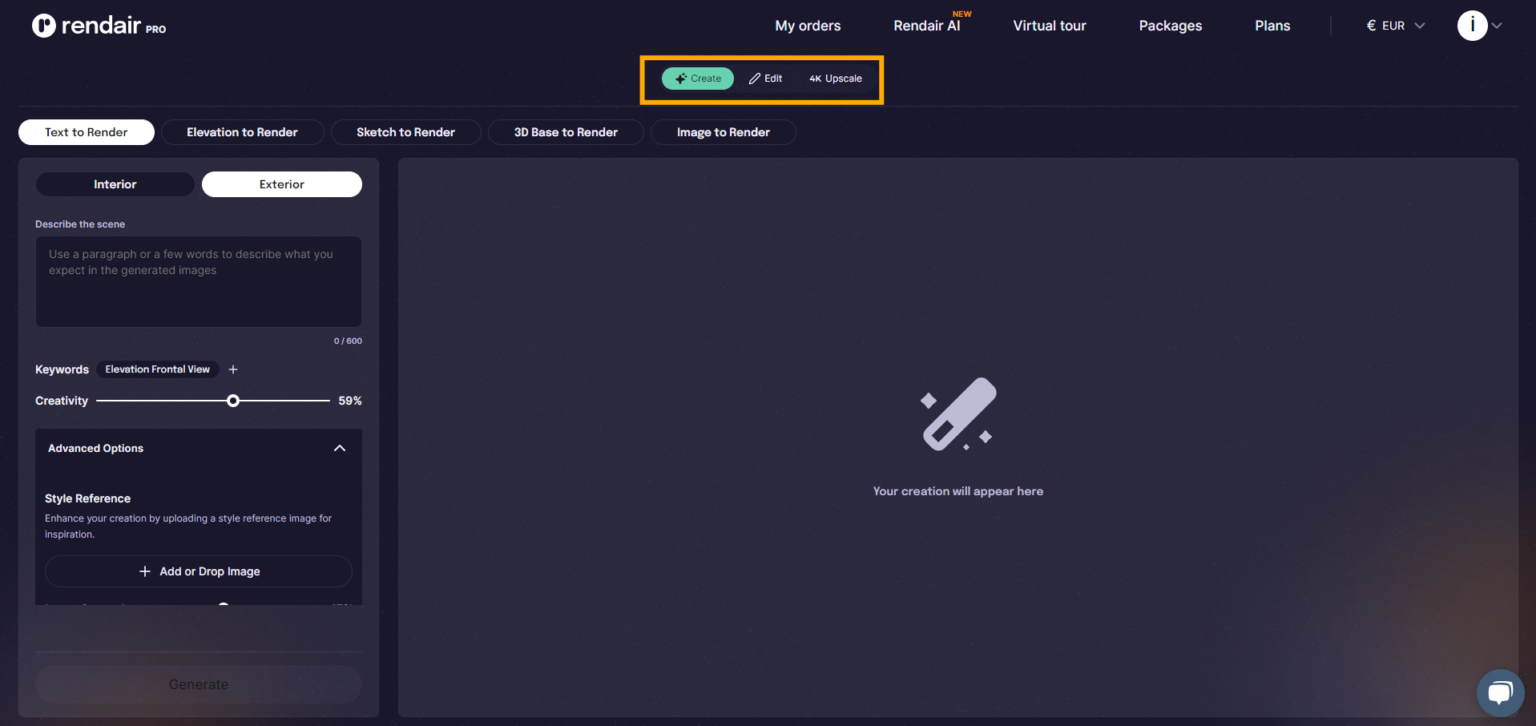This screenshot has height=726, width=1536.
Task: Toggle scene type to Interior
Action: click(115, 184)
